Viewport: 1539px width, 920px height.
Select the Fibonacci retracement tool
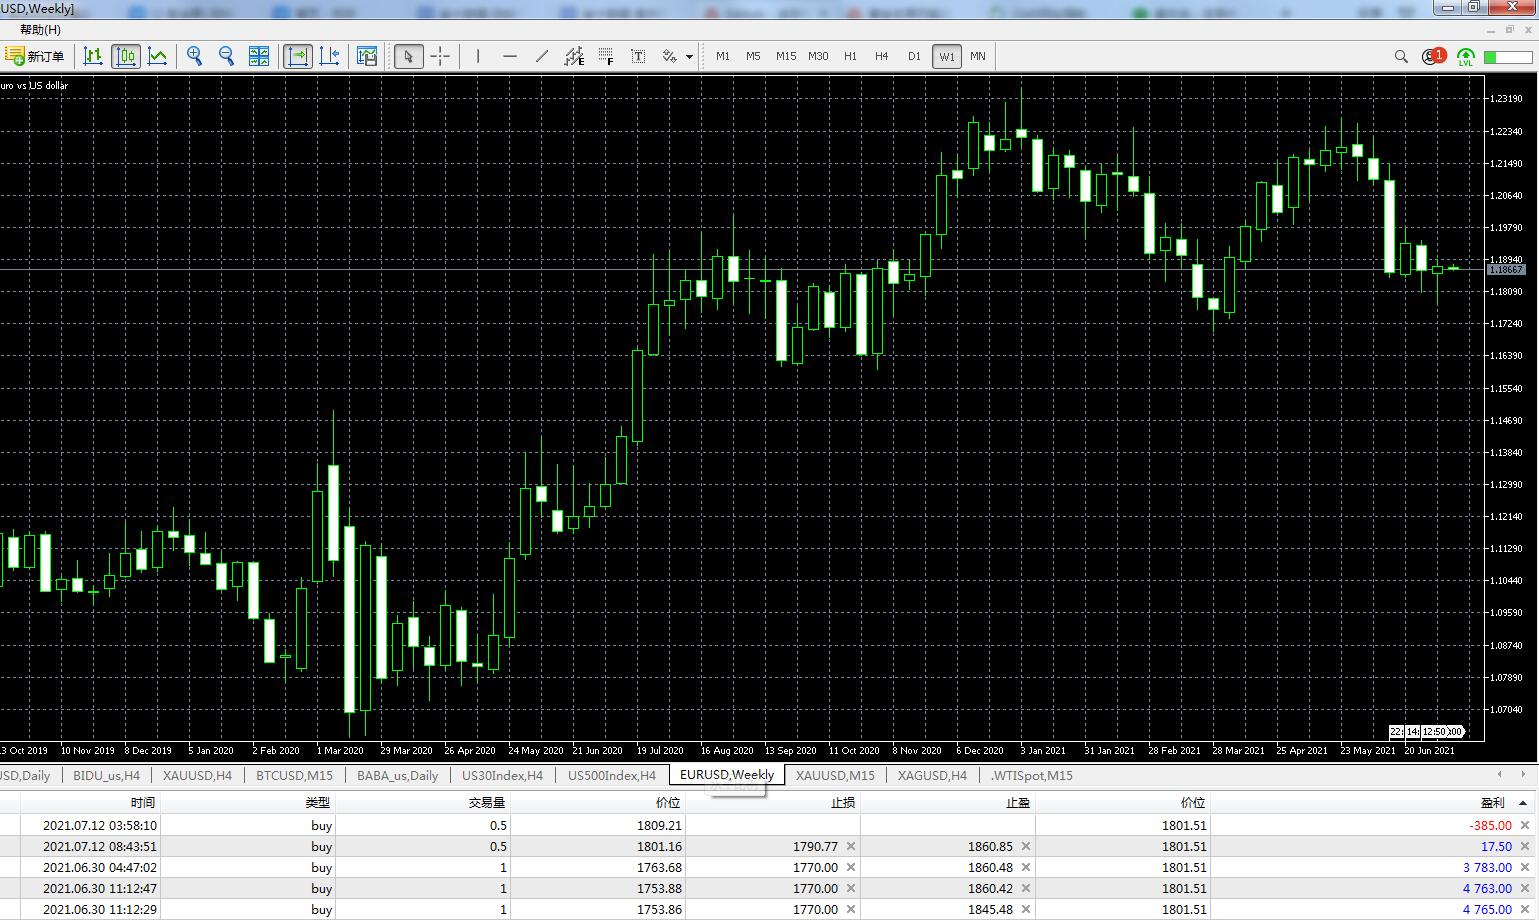pyautogui.click(x=606, y=56)
